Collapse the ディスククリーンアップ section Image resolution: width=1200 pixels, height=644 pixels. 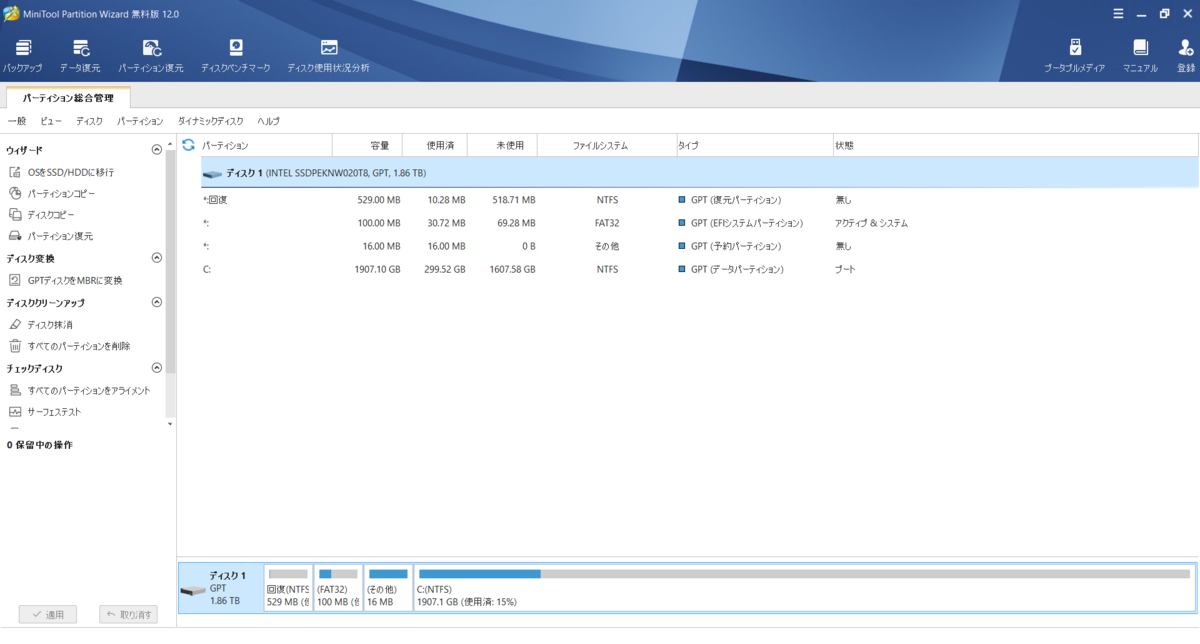point(156,302)
